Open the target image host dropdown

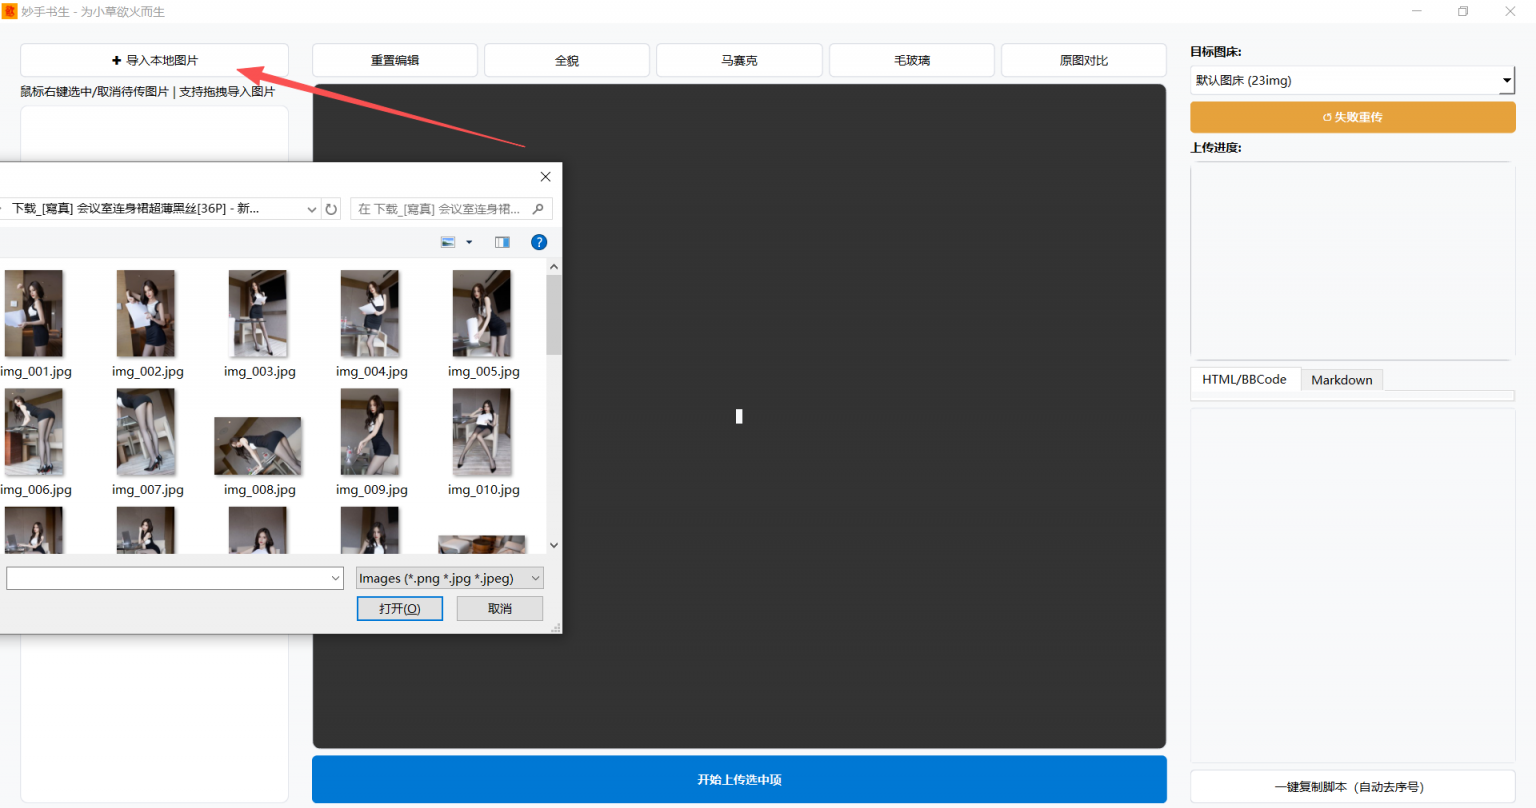point(1352,80)
